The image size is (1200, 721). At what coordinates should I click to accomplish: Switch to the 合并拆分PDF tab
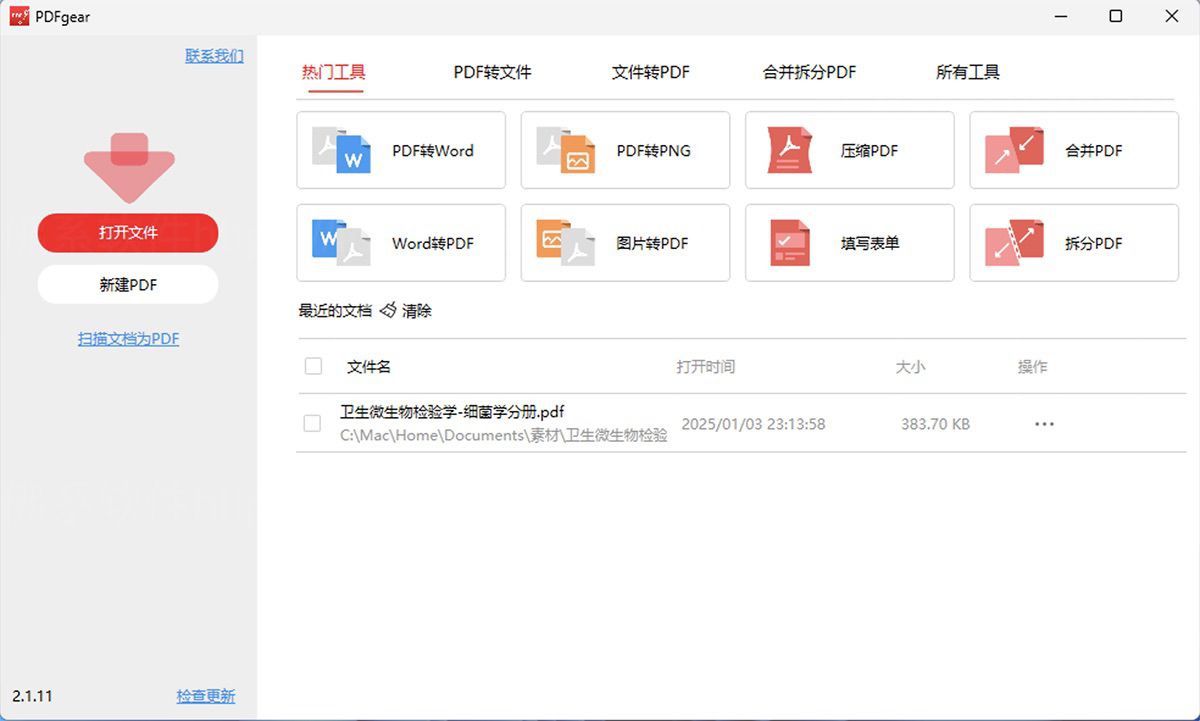pos(808,71)
